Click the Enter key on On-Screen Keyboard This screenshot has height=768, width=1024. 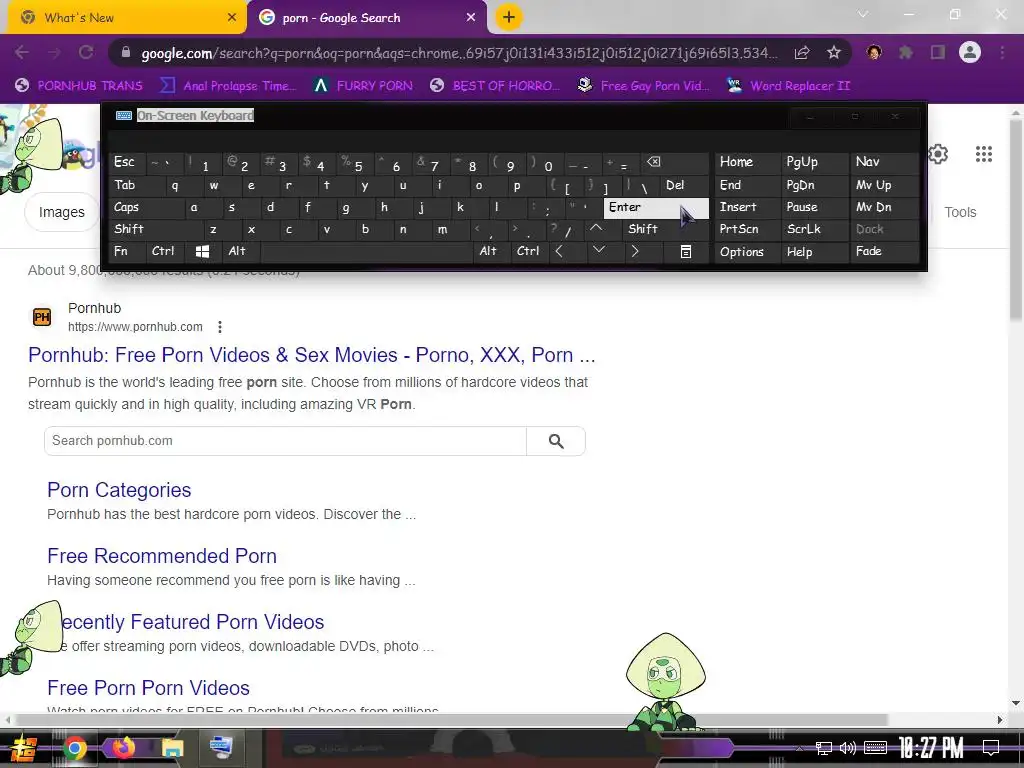tap(656, 207)
